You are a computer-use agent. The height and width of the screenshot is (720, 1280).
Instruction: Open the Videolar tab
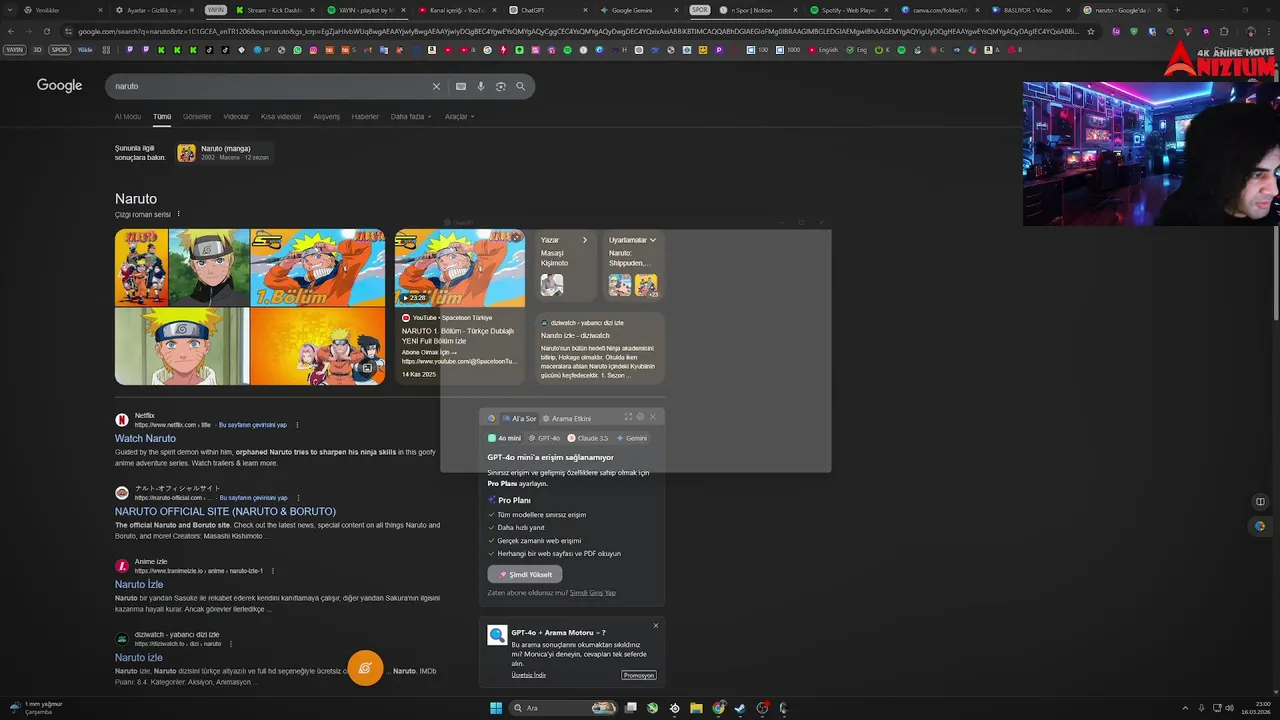(x=236, y=116)
